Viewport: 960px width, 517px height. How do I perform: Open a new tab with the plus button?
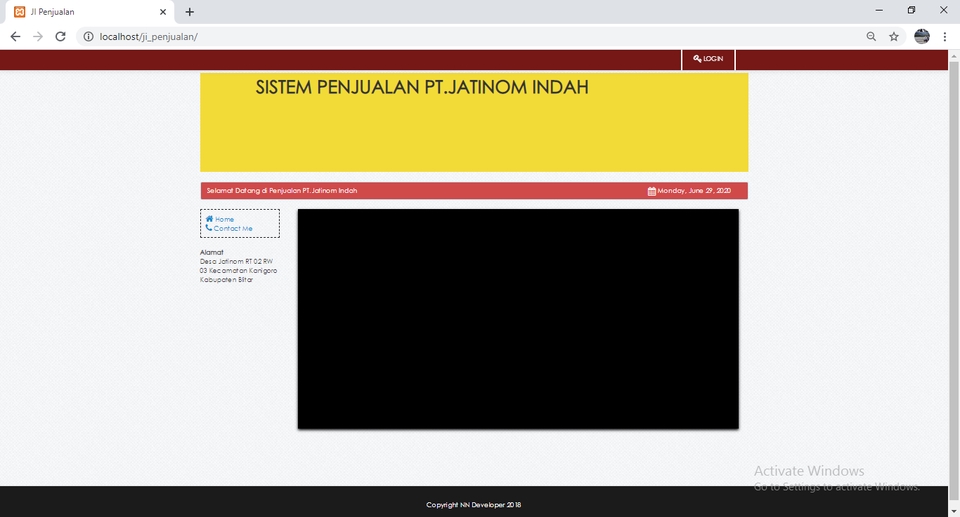click(x=189, y=12)
